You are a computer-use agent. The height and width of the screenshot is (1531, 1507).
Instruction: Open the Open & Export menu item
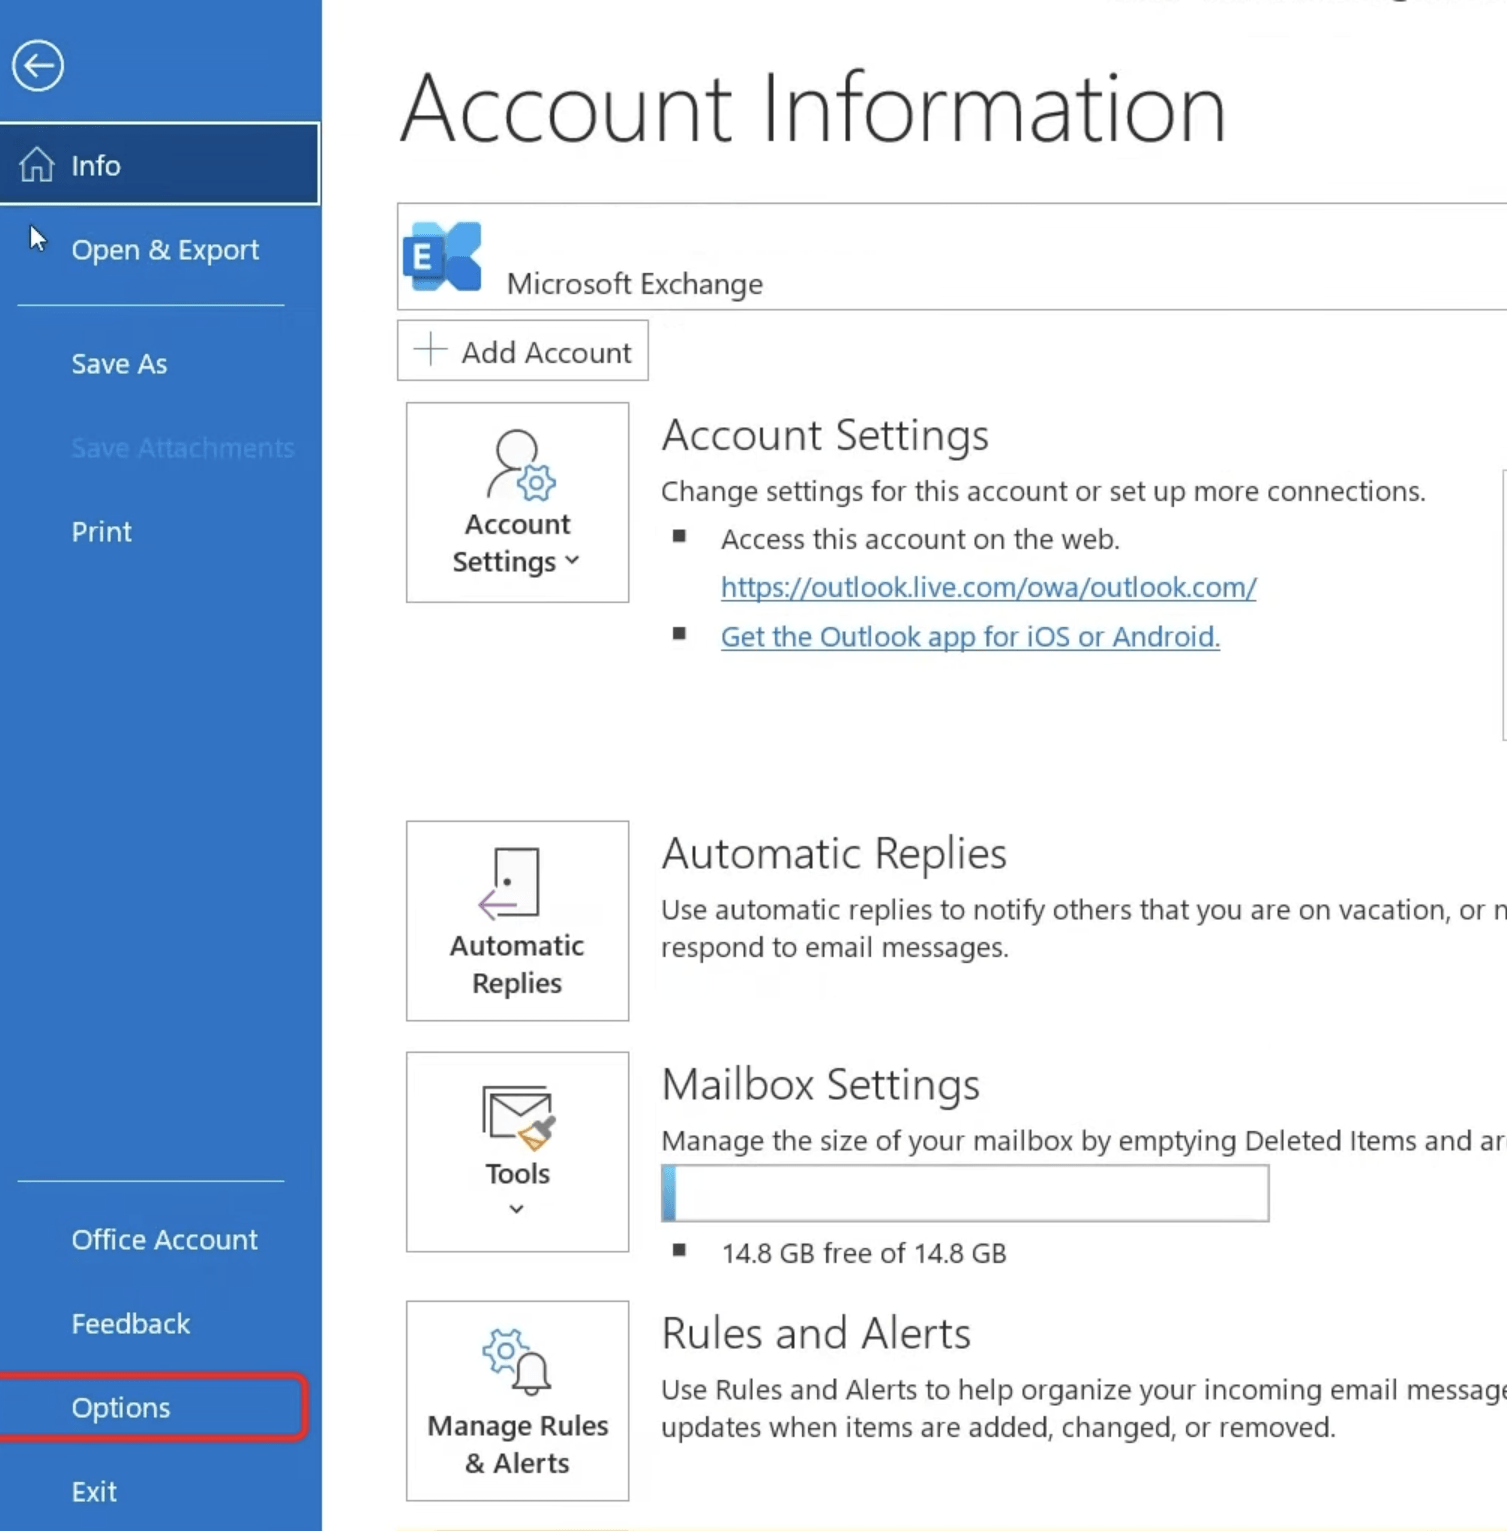coord(165,249)
